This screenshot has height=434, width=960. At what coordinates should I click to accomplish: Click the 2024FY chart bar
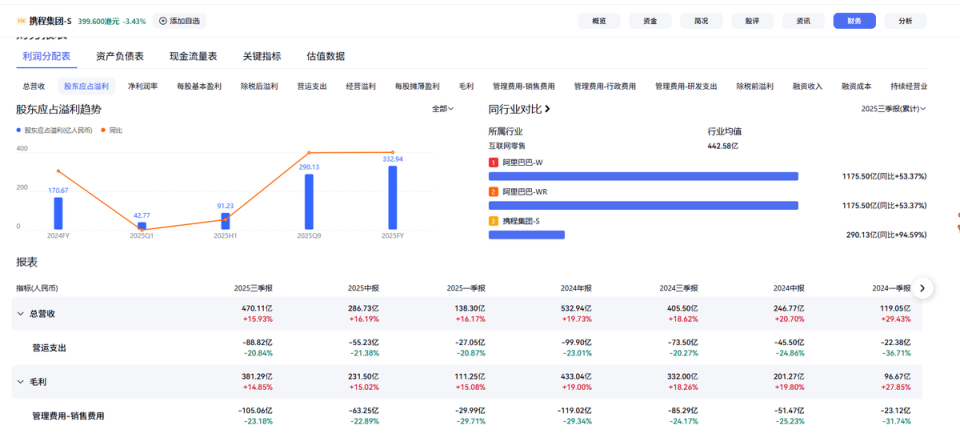58,213
